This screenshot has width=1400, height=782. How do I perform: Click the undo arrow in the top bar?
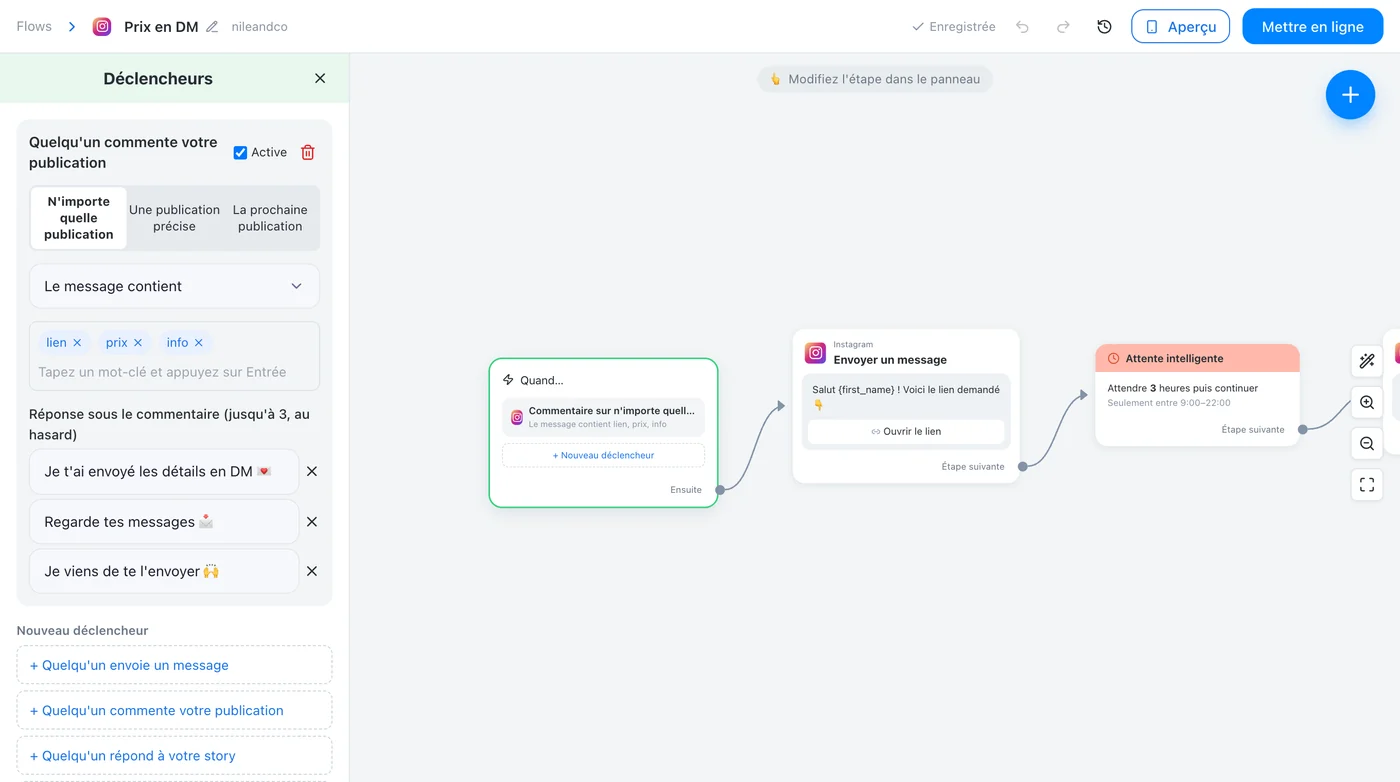click(1022, 27)
